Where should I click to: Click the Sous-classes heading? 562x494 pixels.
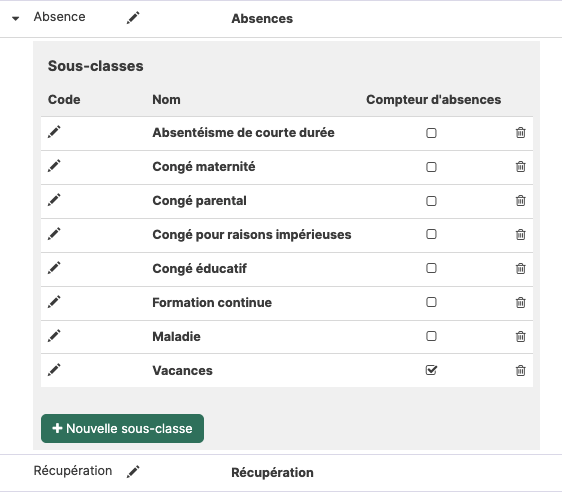point(95,66)
